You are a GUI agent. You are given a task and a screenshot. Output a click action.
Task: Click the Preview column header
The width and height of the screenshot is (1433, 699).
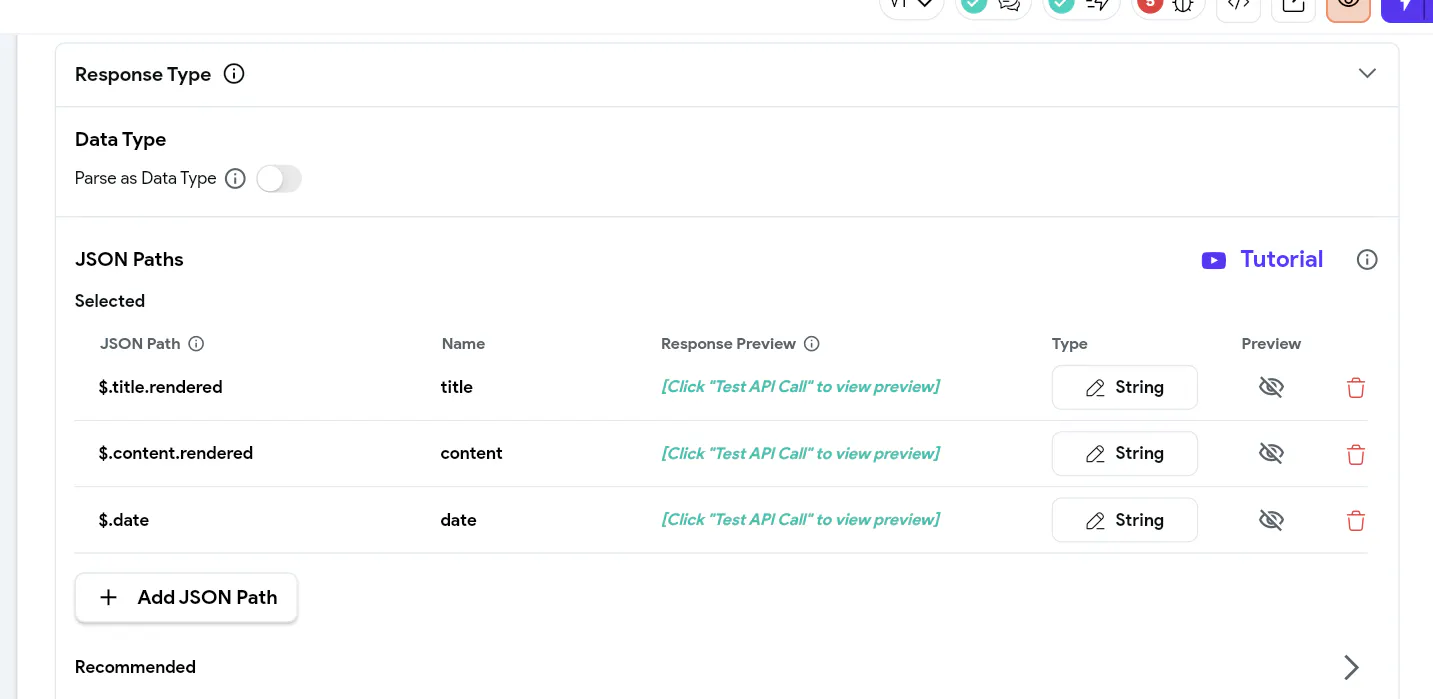(1271, 344)
